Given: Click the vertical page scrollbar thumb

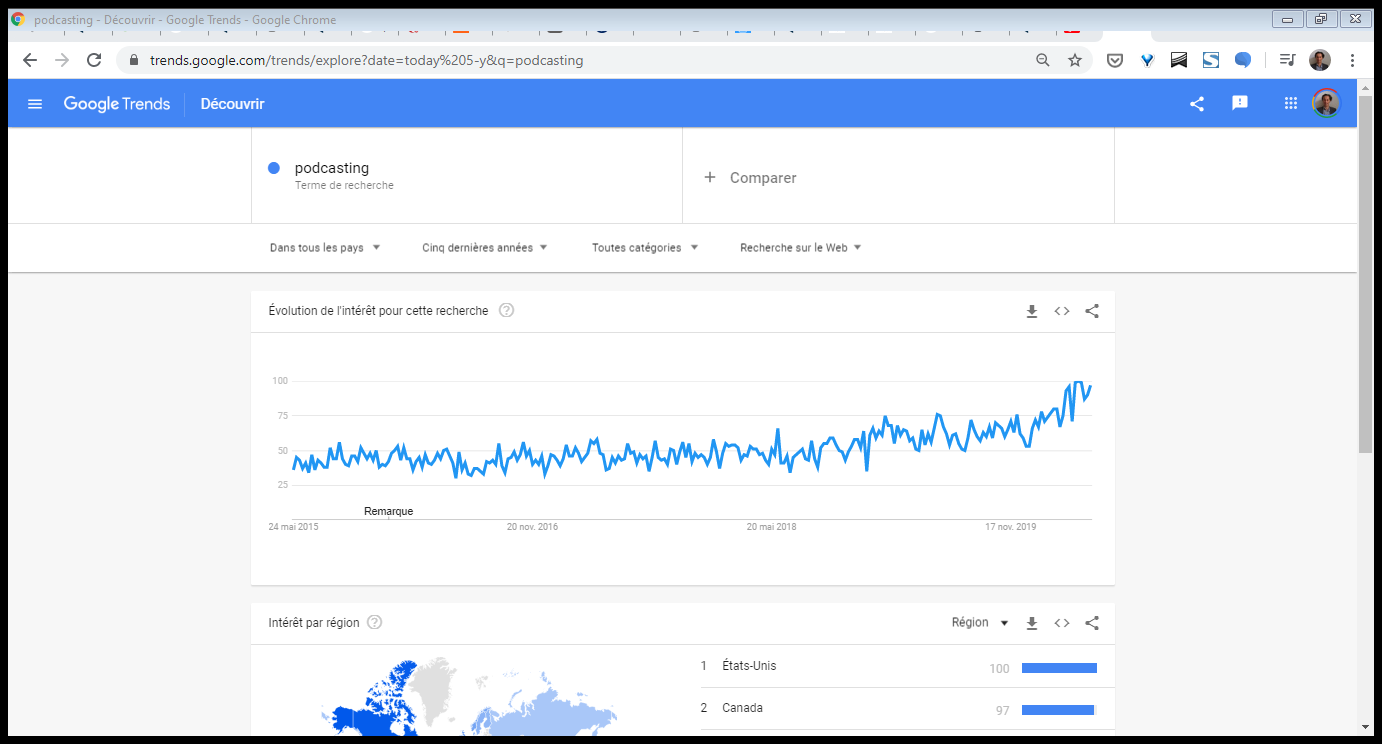Looking at the screenshot, I should 1366,274.
